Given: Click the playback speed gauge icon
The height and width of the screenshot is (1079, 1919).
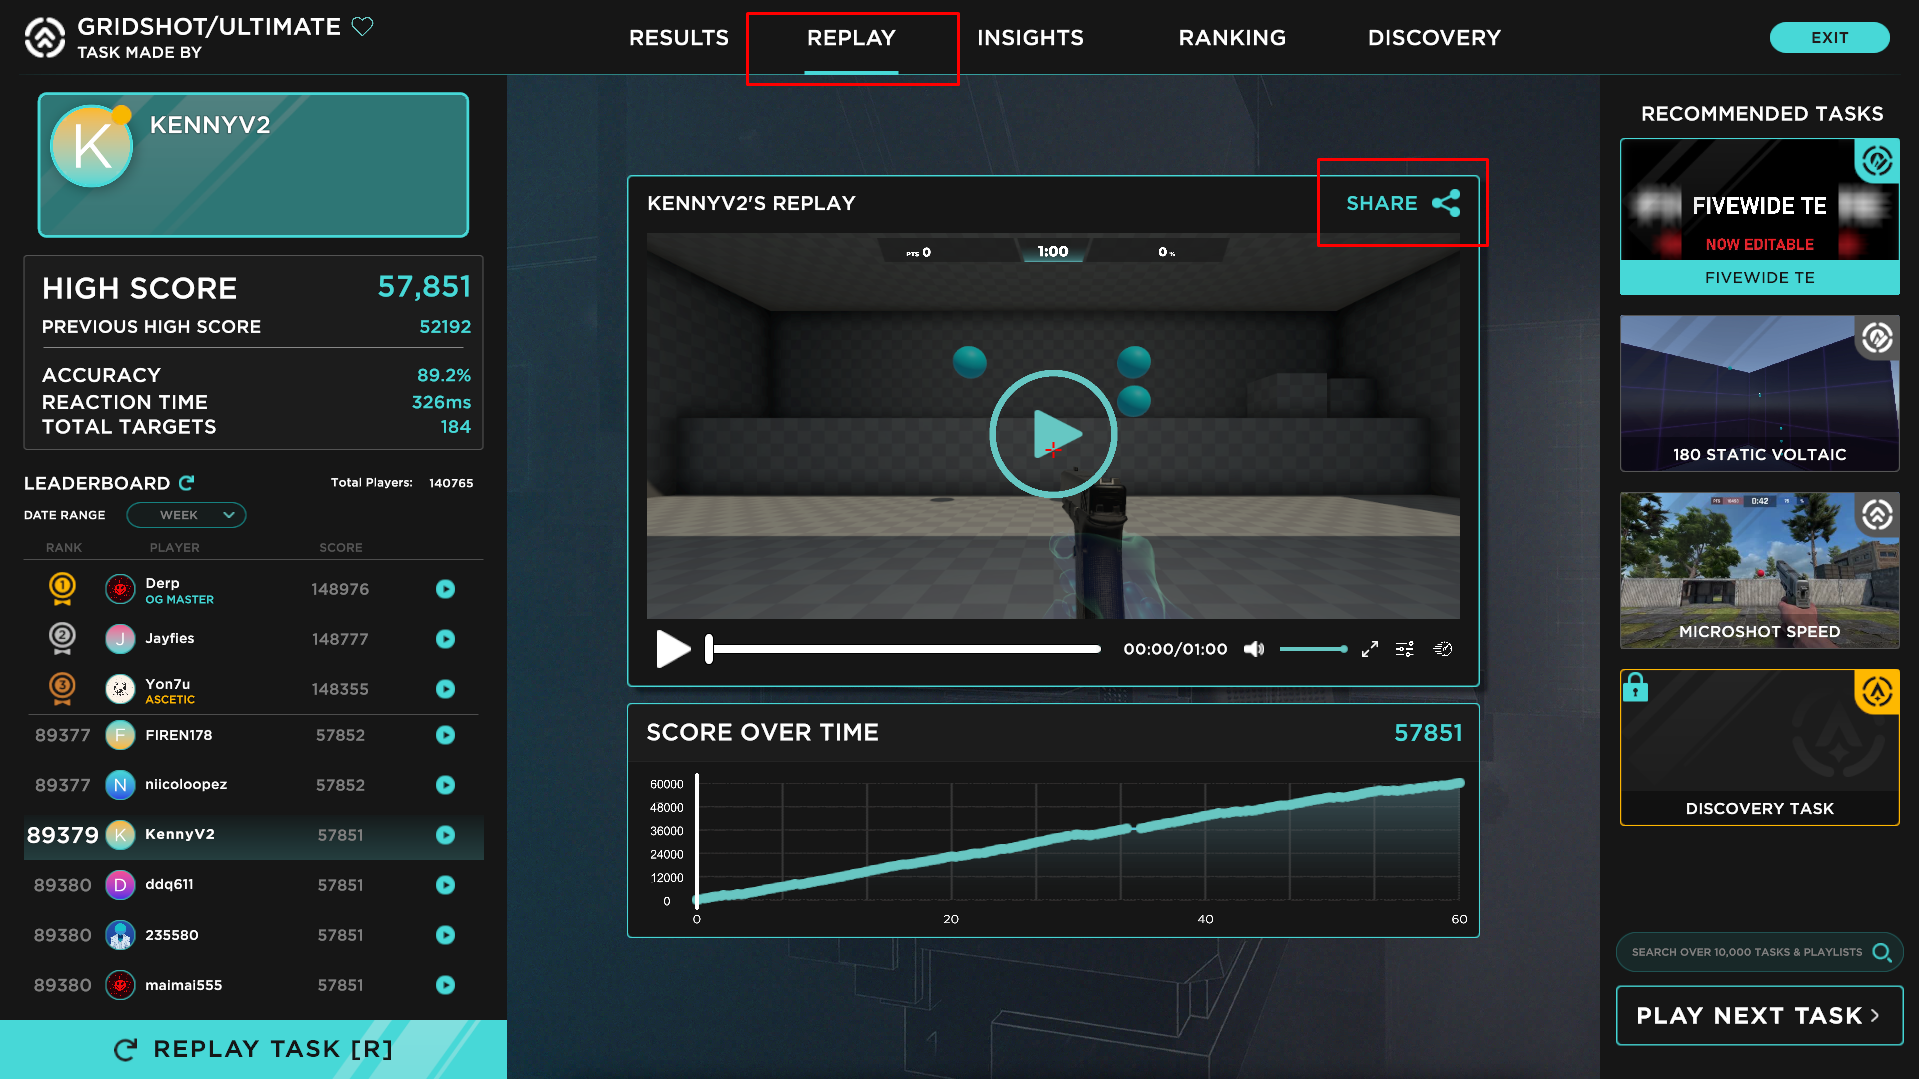Looking at the screenshot, I should tap(1443, 649).
